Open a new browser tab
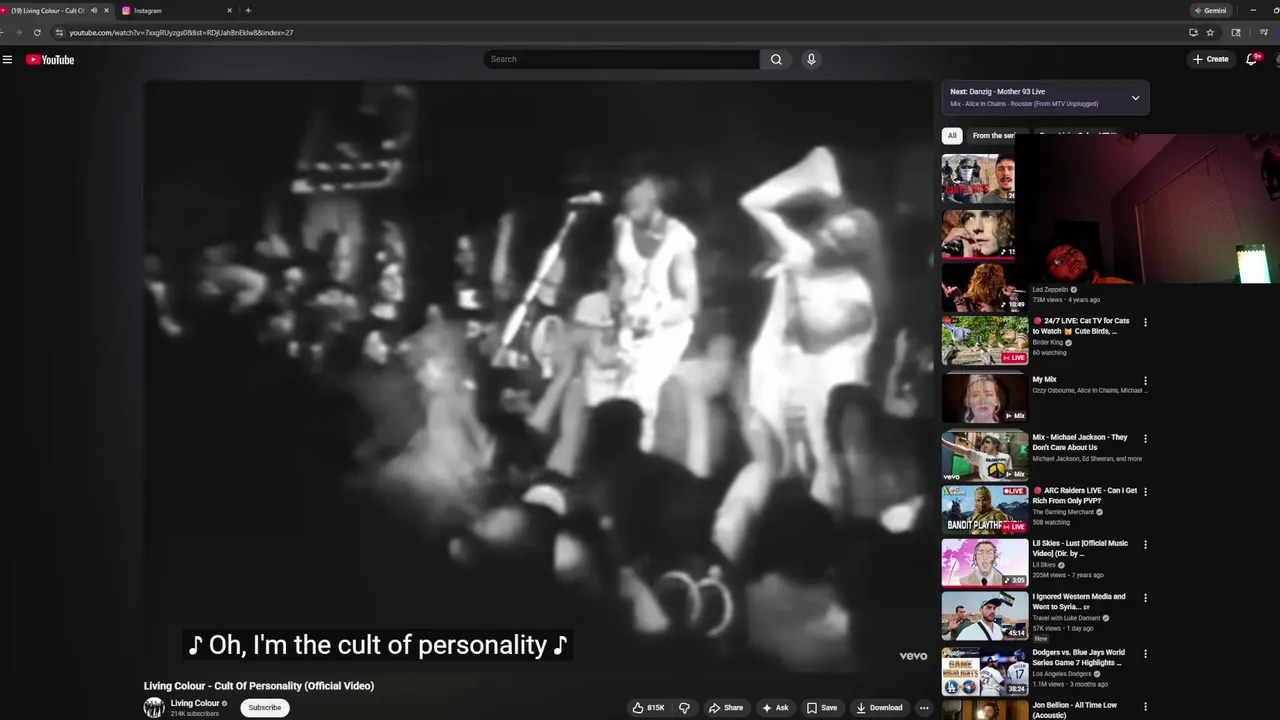1280x720 pixels. click(x=248, y=10)
